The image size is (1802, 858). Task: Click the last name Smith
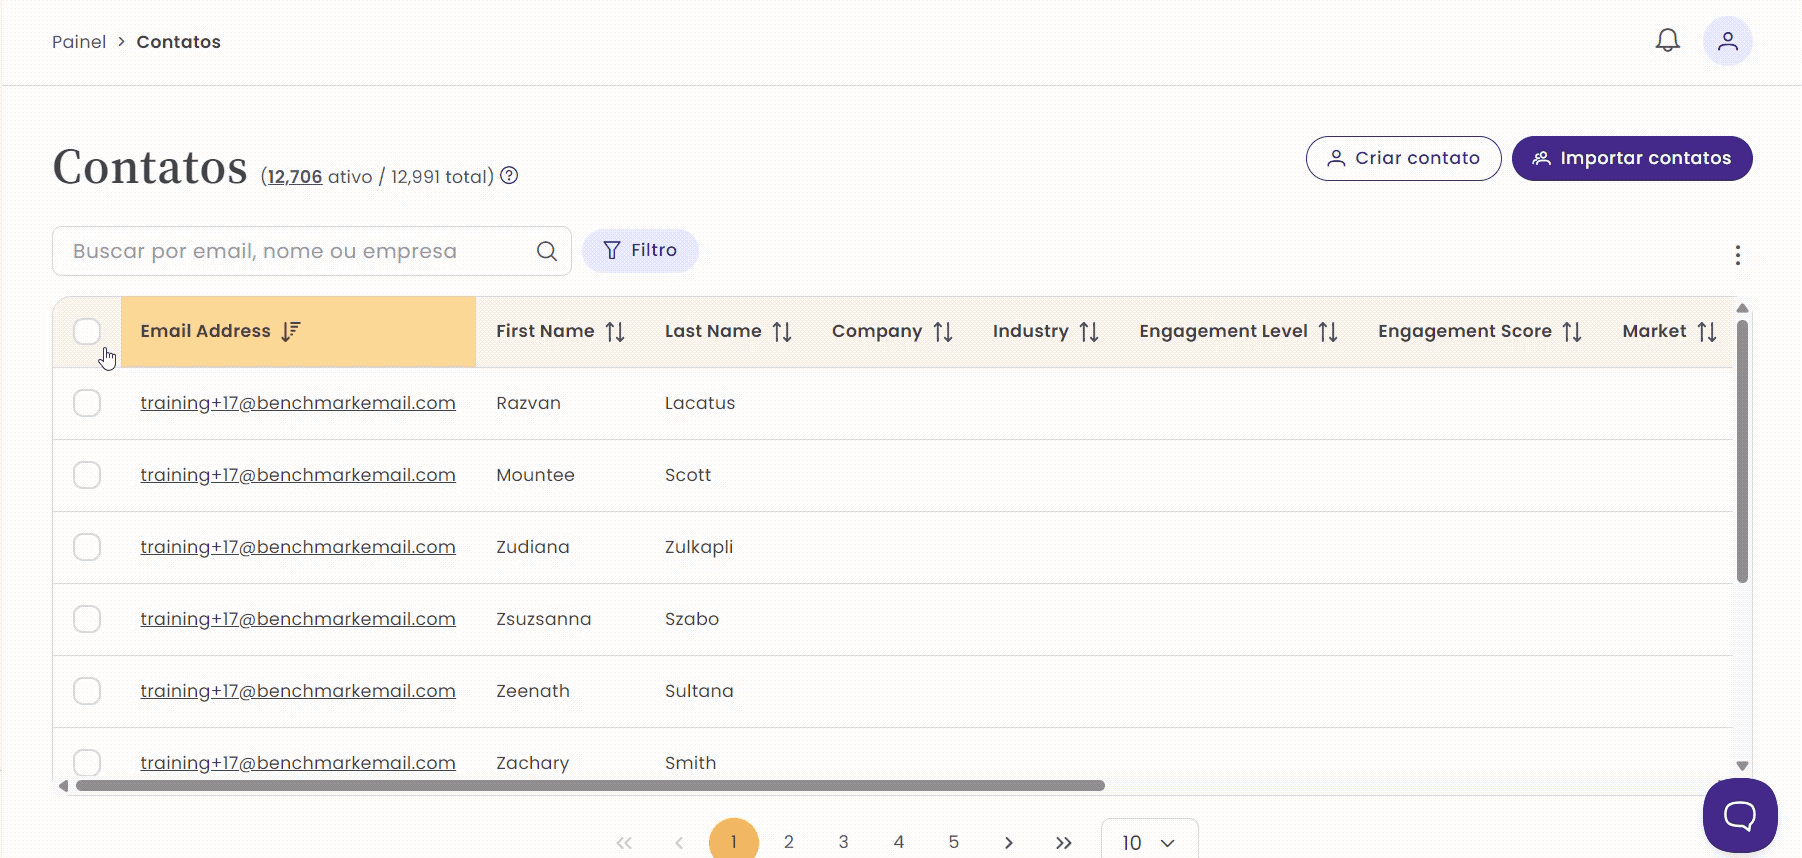[691, 763]
